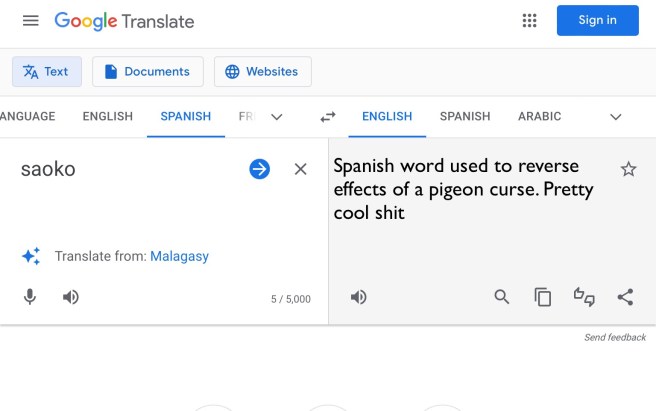Viewport: 656px width, 411px height.
Task: Click the blue translate arrow button
Action: tap(259, 169)
